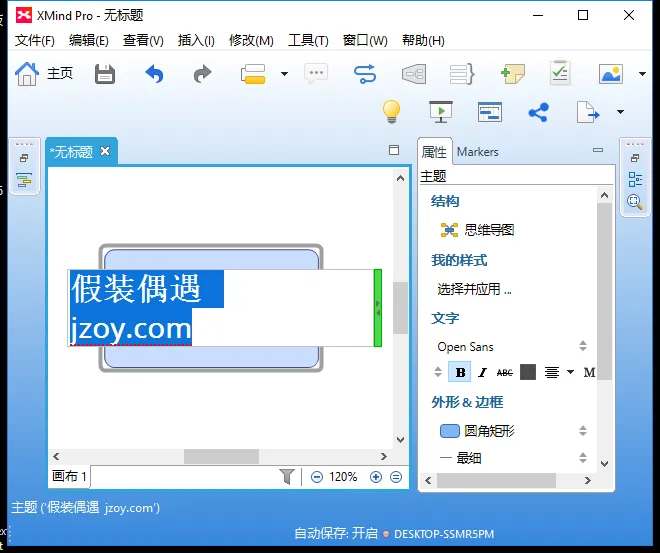The height and width of the screenshot is (553, 660).
Task: Open the 文件(F) menu
Action: click(35, 40)
